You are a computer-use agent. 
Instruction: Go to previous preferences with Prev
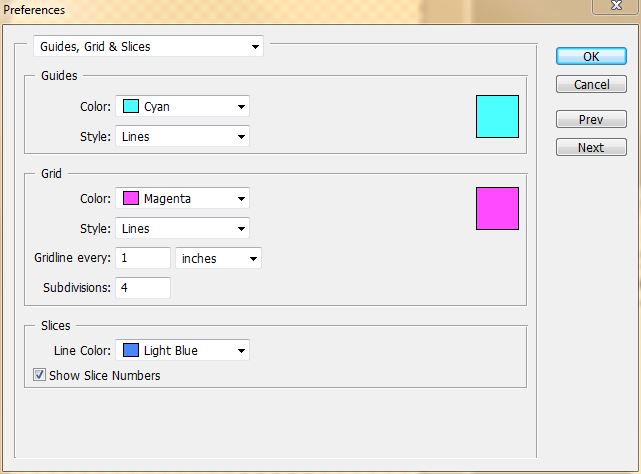click(591, 120)
